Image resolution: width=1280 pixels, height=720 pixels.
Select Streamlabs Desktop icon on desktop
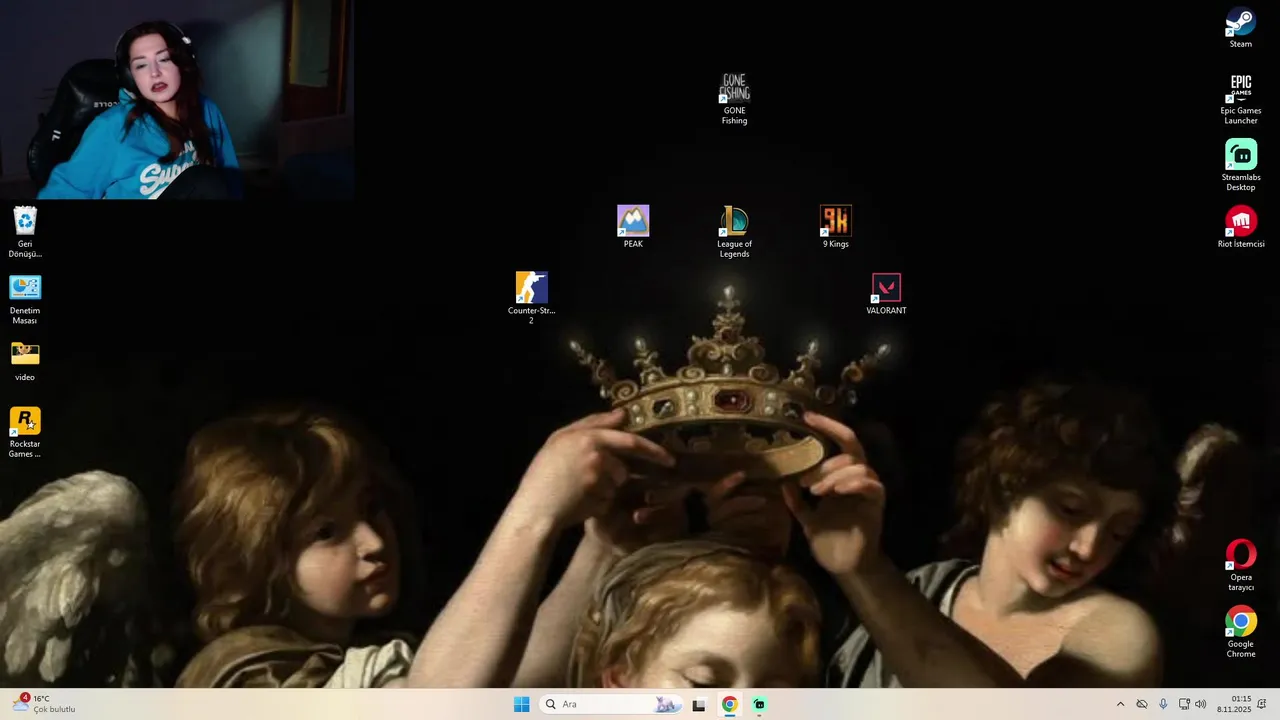pos(1240,165)
